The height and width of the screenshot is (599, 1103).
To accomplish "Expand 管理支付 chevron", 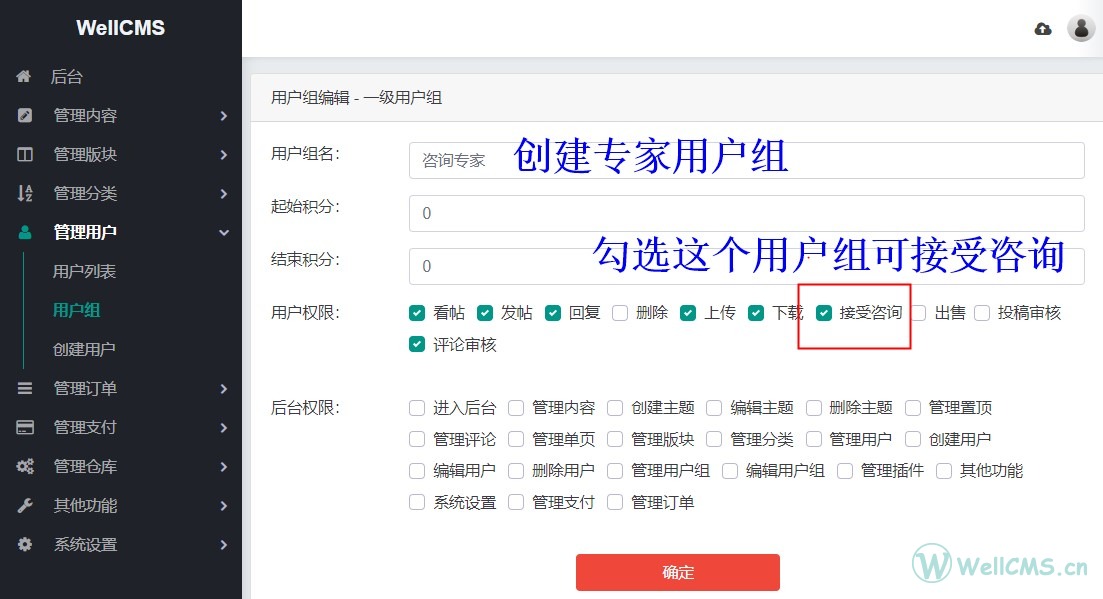I will [224, 427].
